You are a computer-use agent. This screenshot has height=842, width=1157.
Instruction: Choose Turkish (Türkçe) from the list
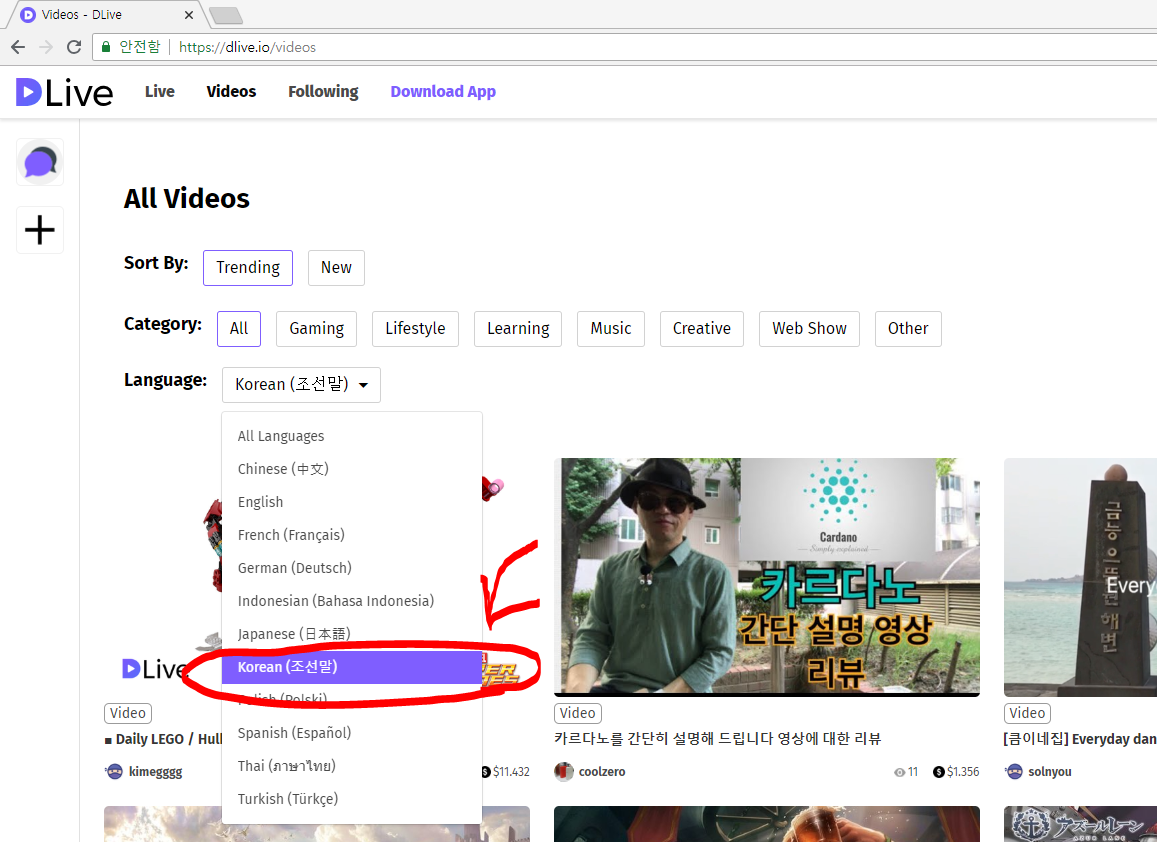click(352, 799)
